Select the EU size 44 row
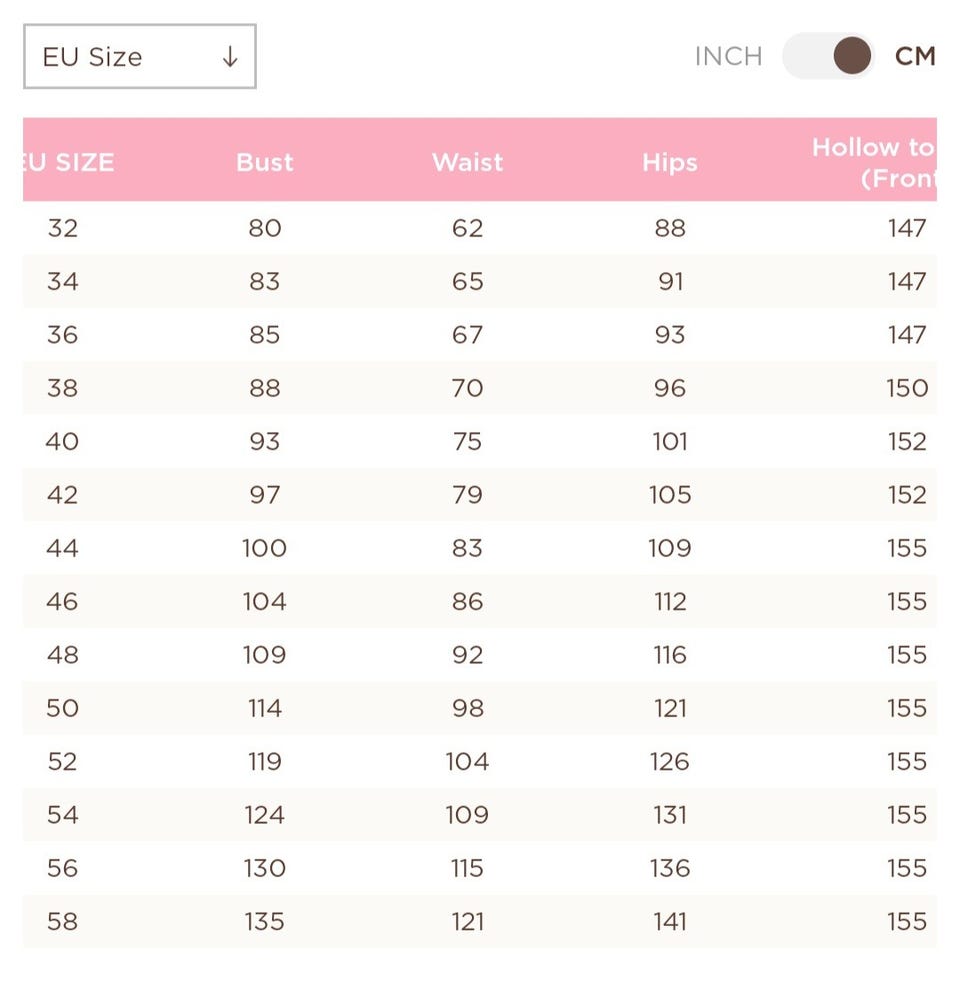The height and width of the screenshot is (982, 960). click(x=62, y=548)
